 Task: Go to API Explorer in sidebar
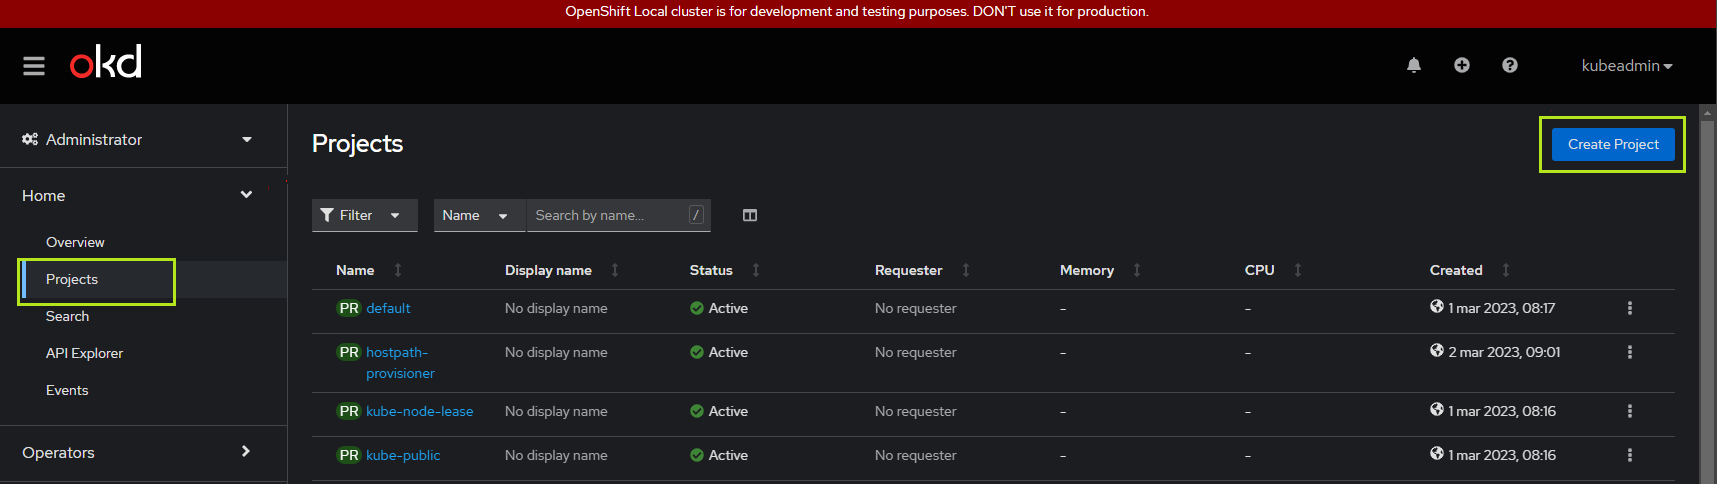point(84,353)
